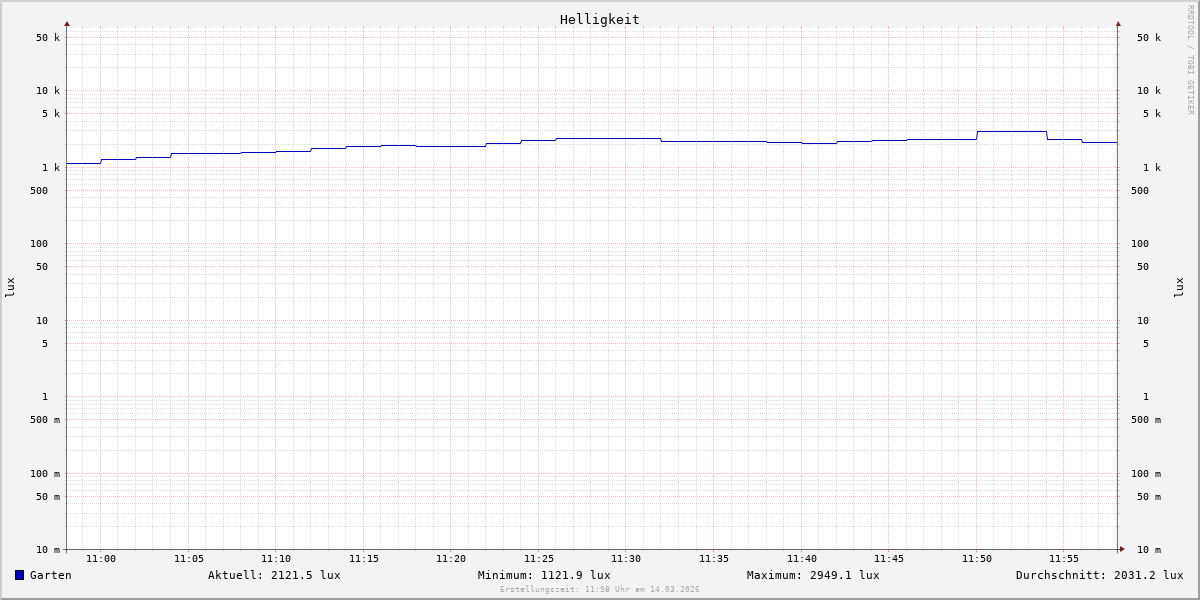The width and height of the screenshot is (1200, 600).
Task: Click the red arrow atop the left y-axis
Action: (67, 23)
